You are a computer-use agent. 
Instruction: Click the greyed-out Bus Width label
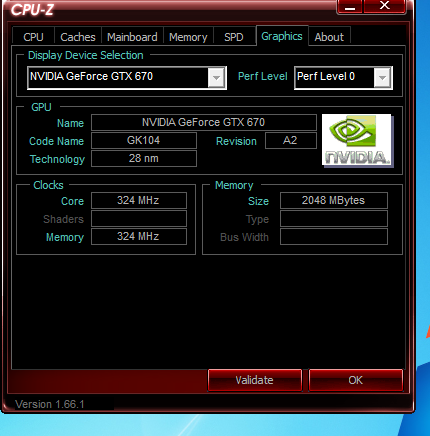(x=244, y=237)
